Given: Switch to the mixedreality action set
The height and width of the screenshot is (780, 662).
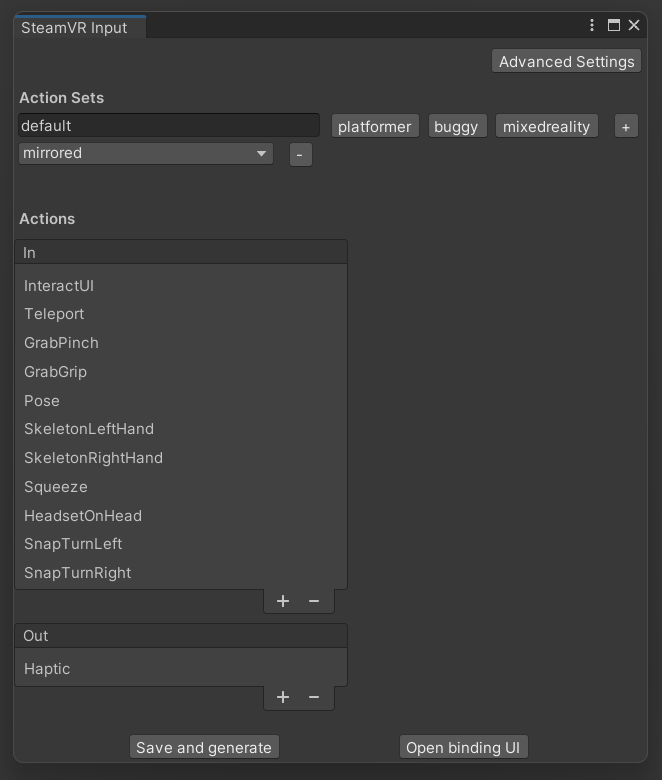Looking at the screenshot, I should (x=547, y=126).
